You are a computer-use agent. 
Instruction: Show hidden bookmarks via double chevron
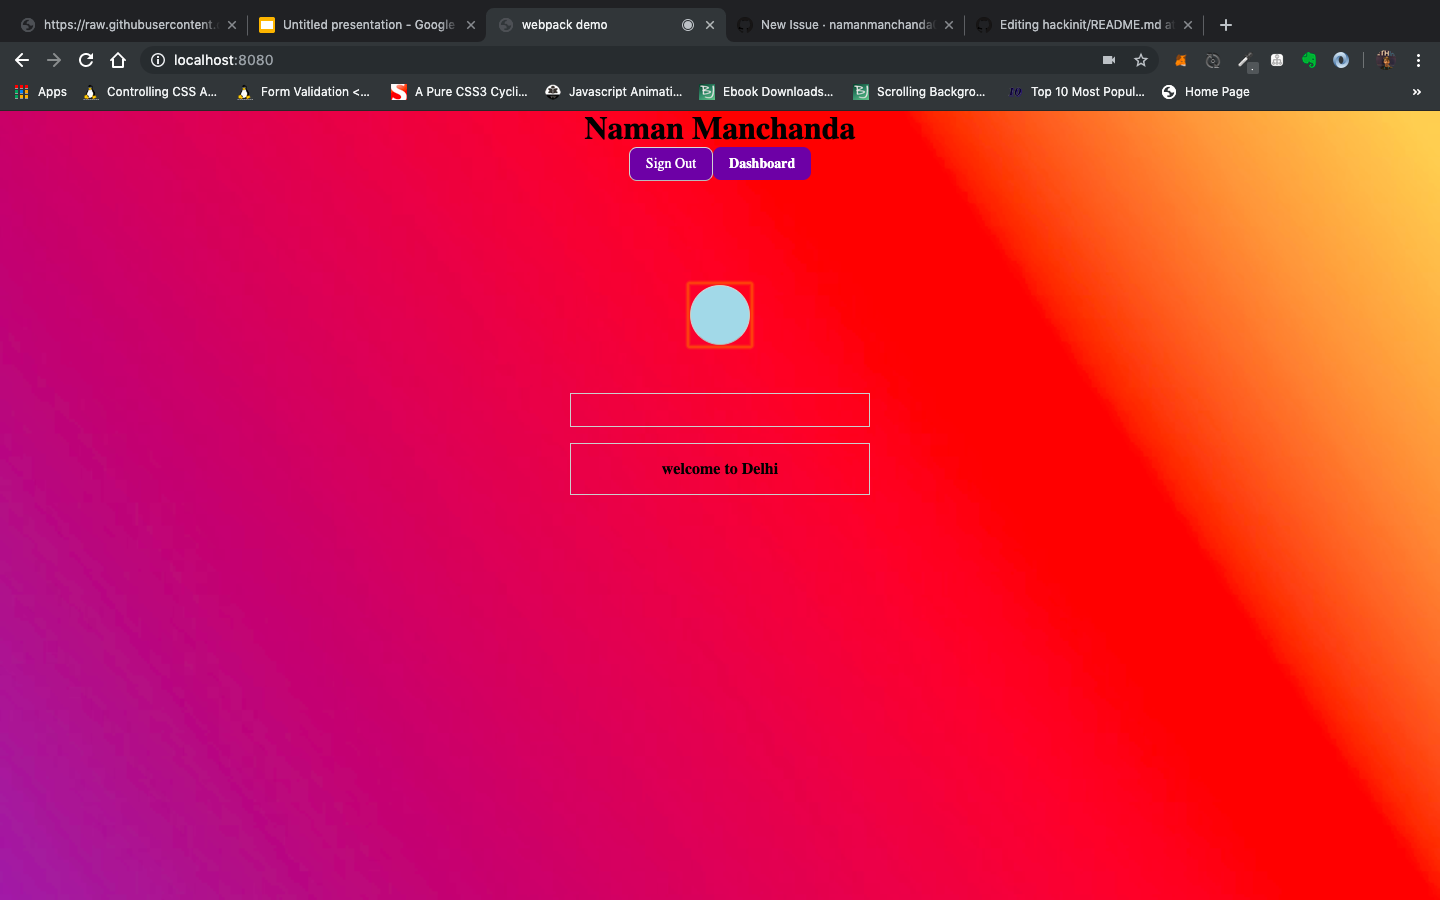tap(1416, 92)
